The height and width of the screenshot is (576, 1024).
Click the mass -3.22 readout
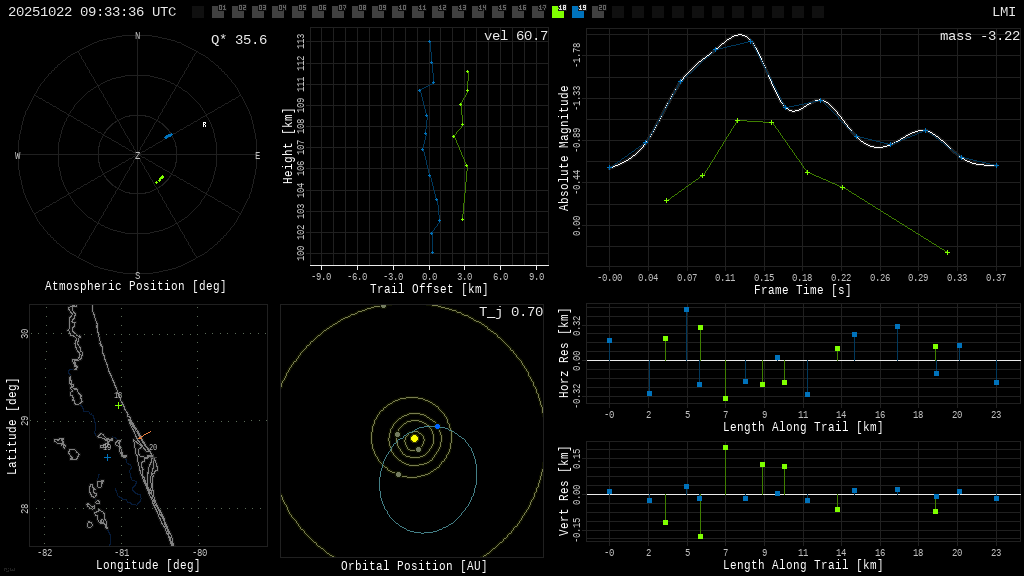coord(979,36)
